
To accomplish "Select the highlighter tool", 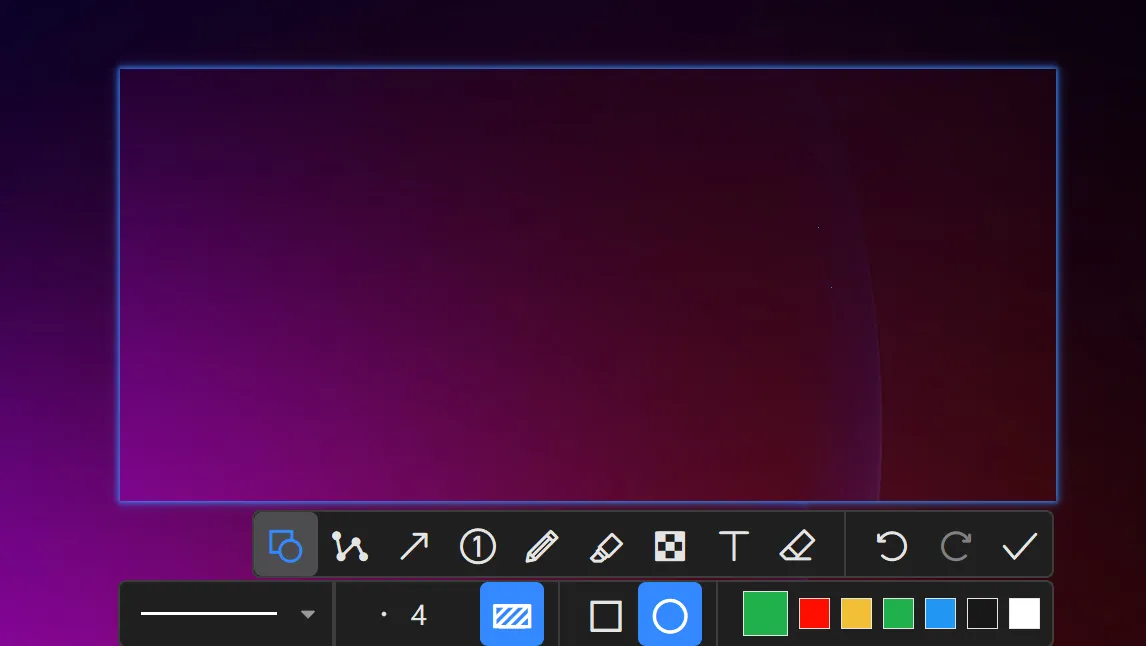I will pos(605,546).
